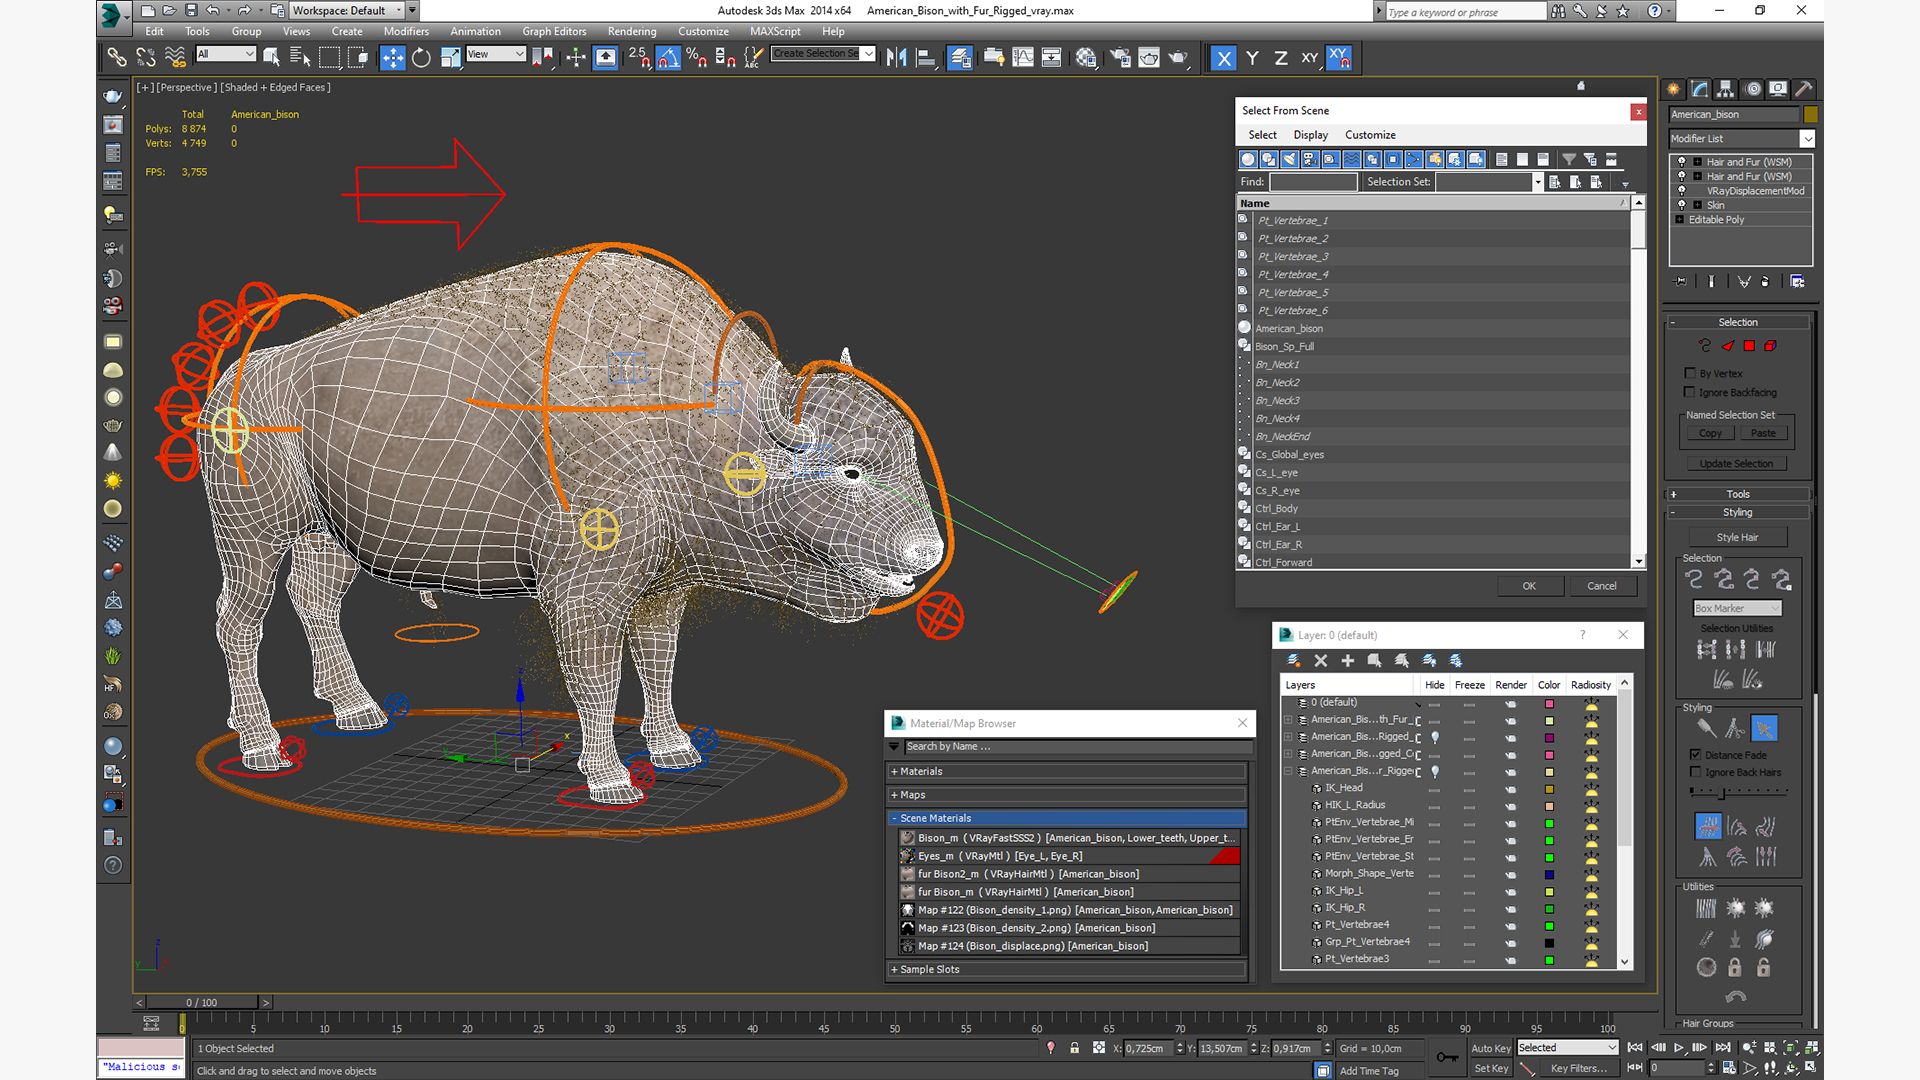1920x1080 pixels.
Task: Expand the Maps group in Material Browser
Action: [x=1067, y=795]
